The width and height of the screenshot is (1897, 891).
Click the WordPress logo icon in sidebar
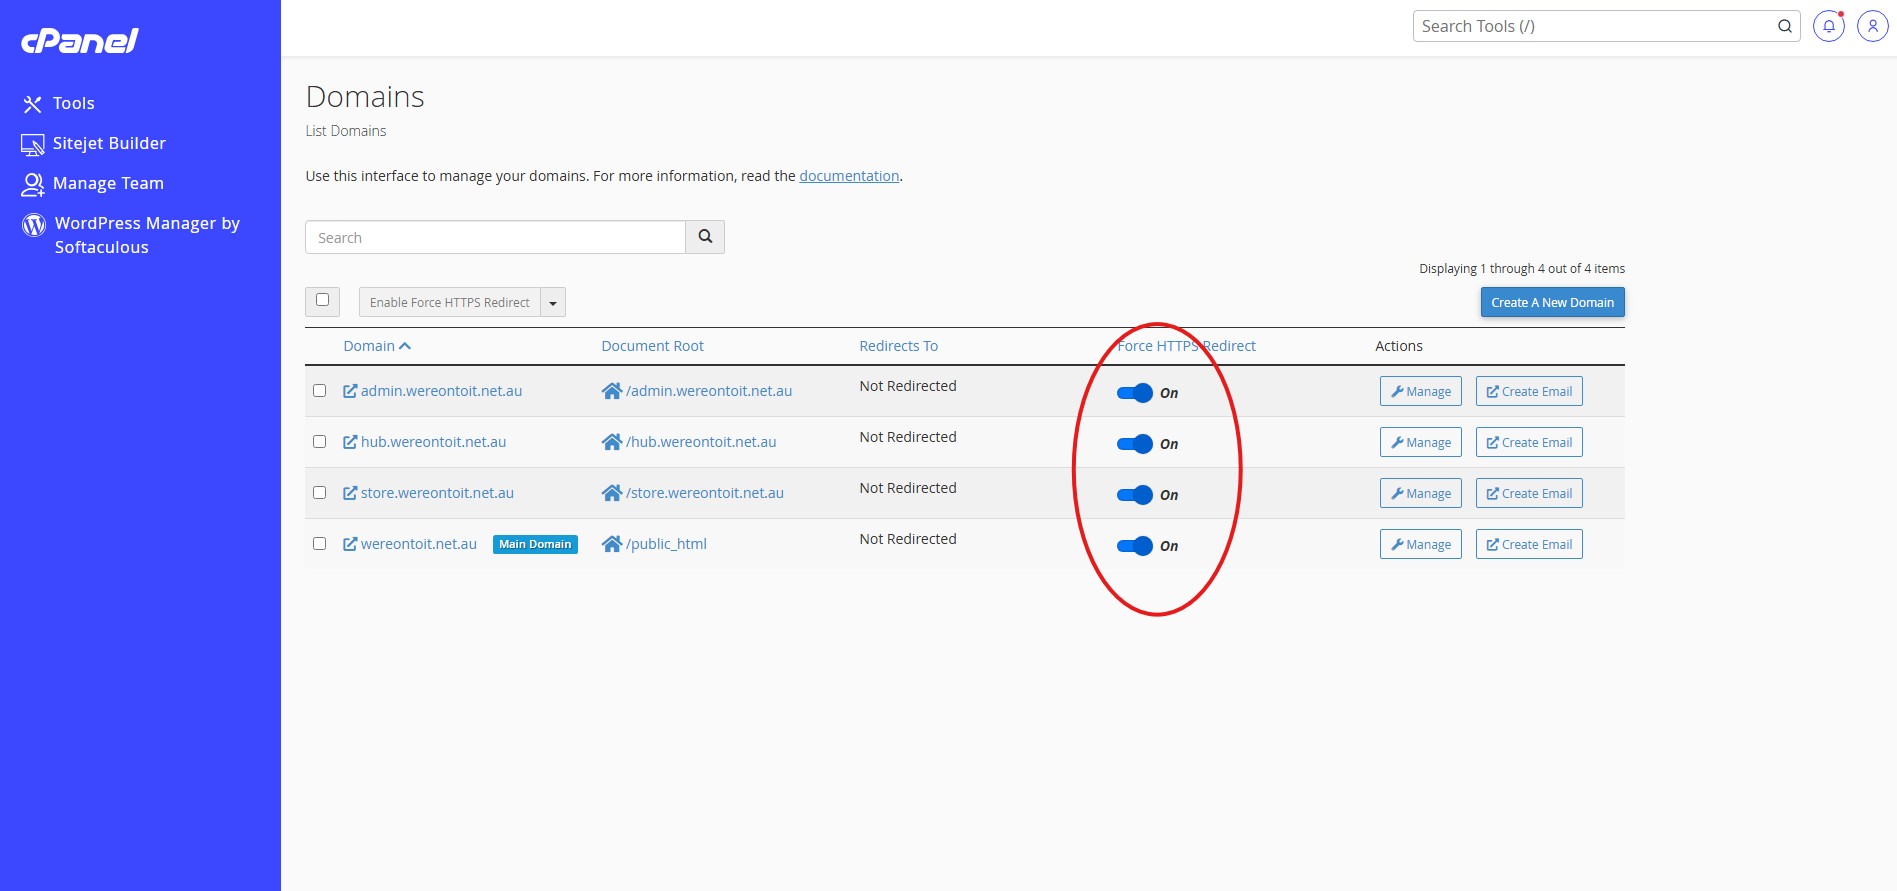click(x=34, y=224)
